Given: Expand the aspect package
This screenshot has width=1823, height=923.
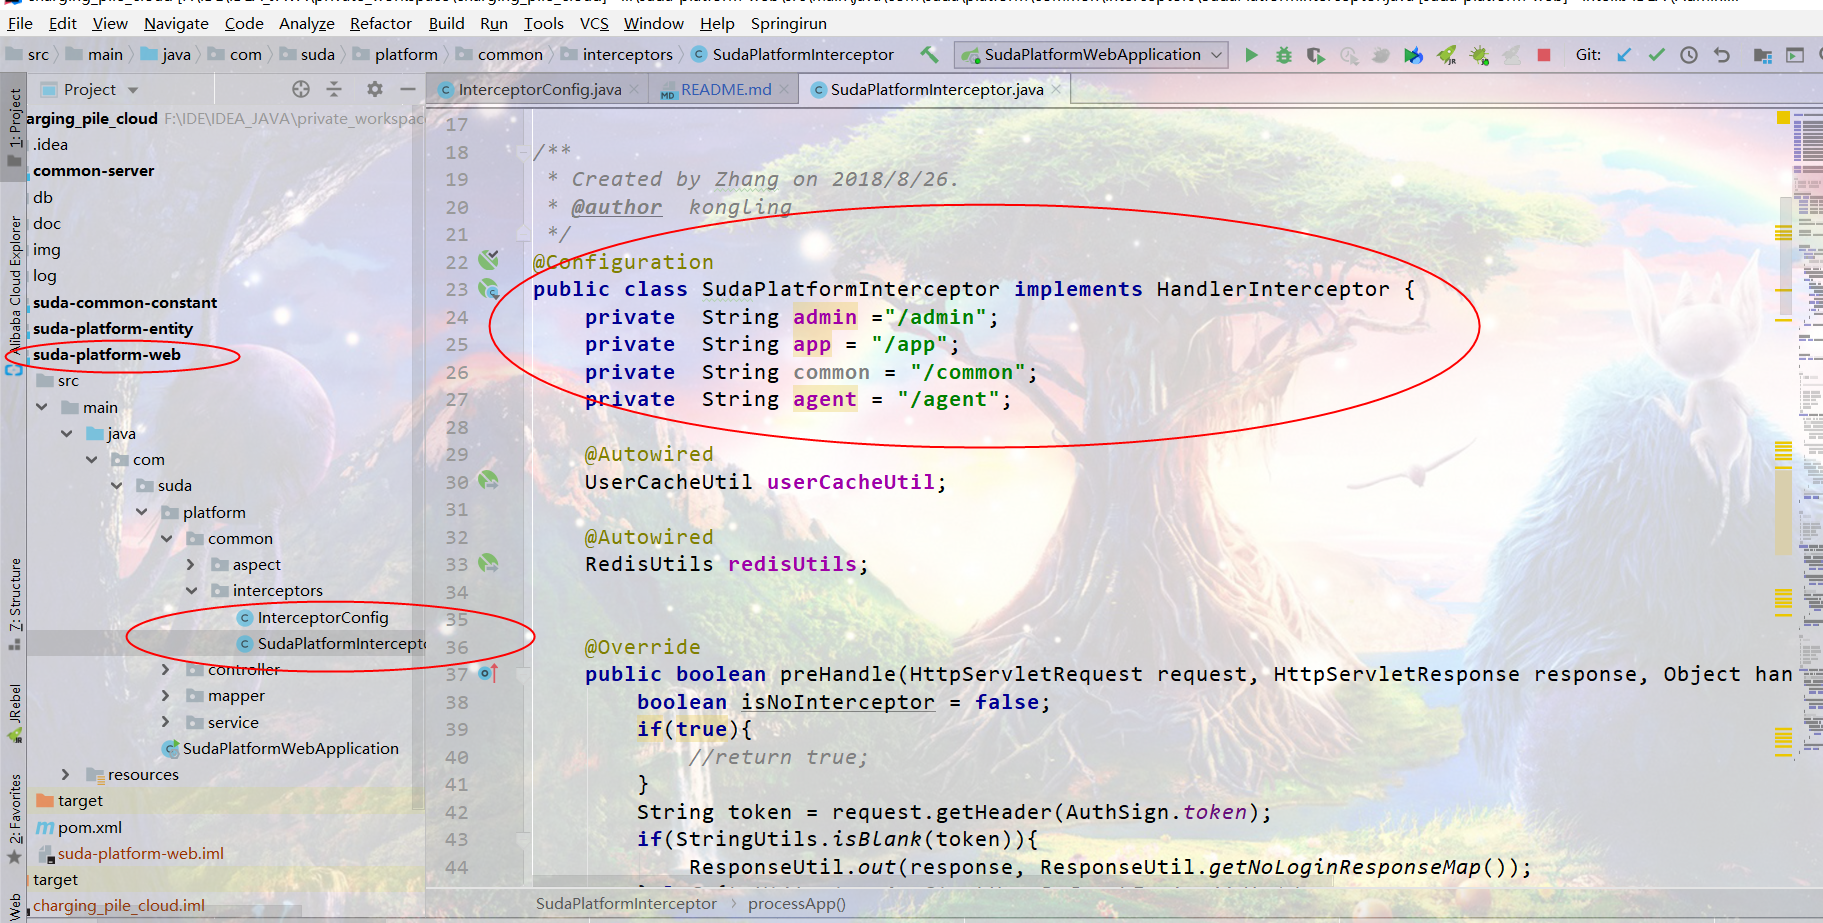Looking at the screenshot, I should 191,564.
